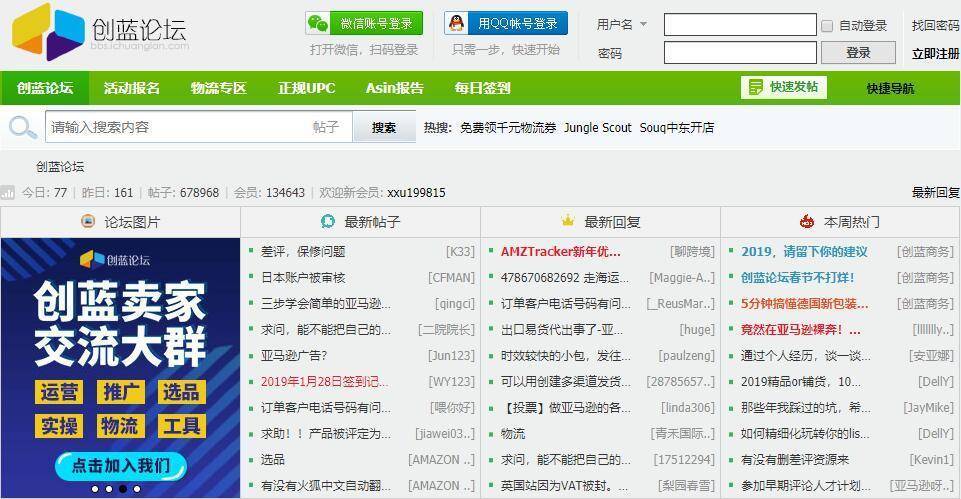Click the magnifying glass search icon
The image size is (961, 499).
pos(23,128)
